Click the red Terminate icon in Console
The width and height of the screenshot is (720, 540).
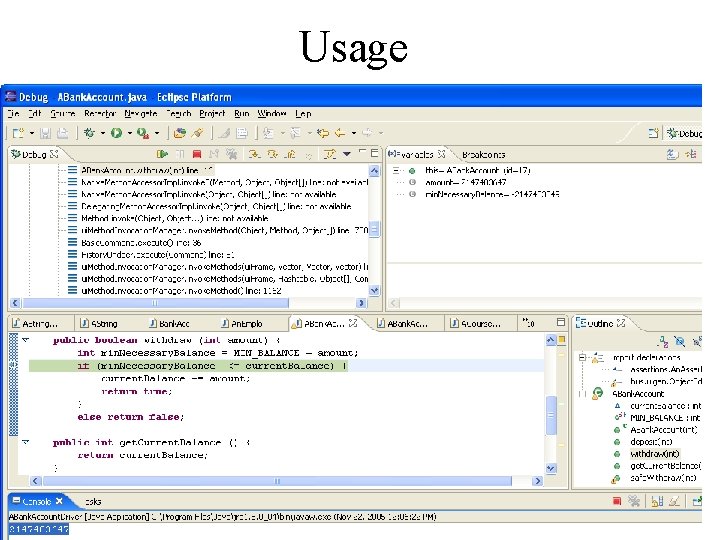[x=617, y=501]
